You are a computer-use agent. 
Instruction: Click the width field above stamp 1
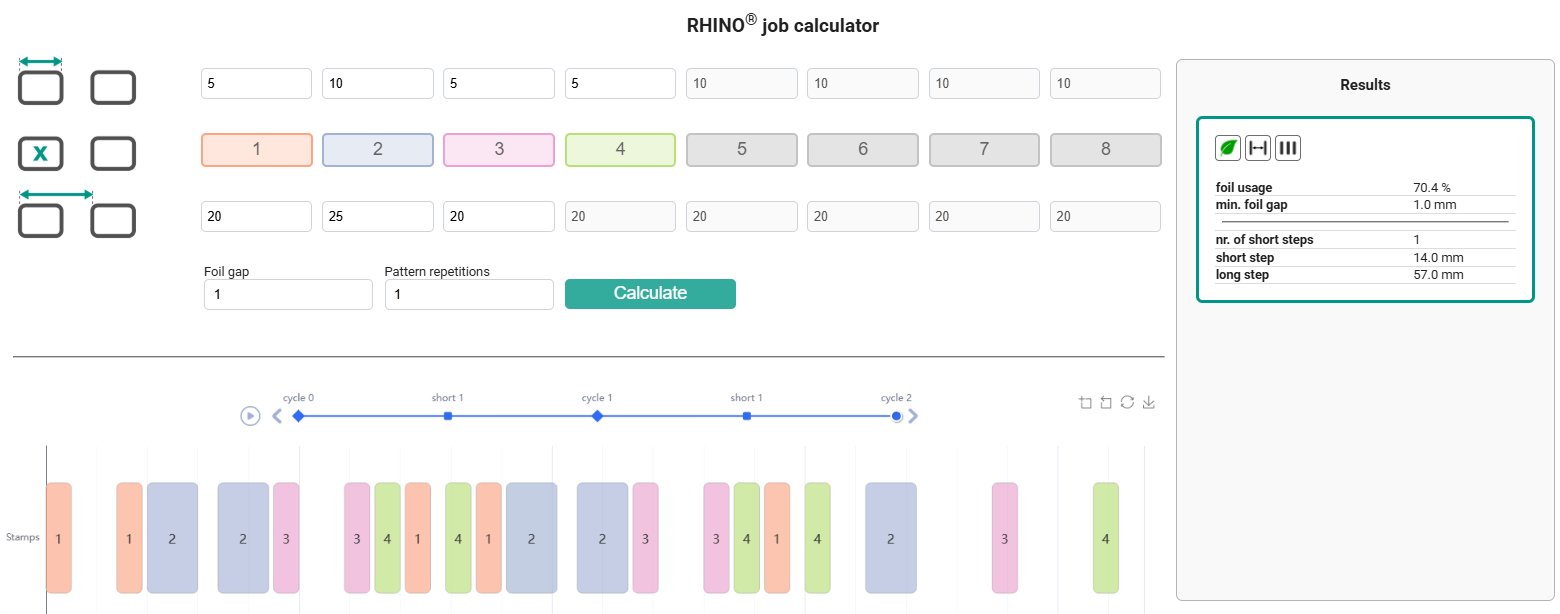pos(257,84)
